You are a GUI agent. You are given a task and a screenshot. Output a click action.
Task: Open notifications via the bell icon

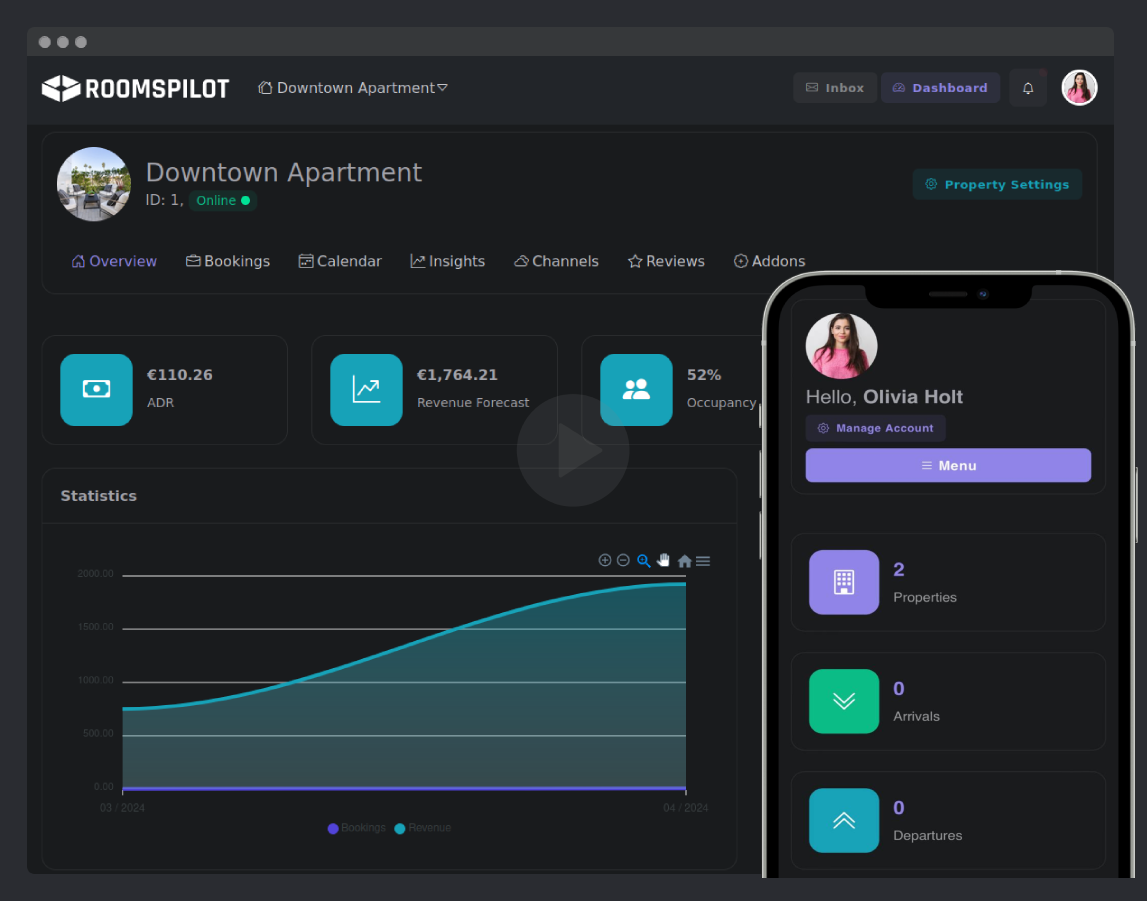tap(1028, 88)
